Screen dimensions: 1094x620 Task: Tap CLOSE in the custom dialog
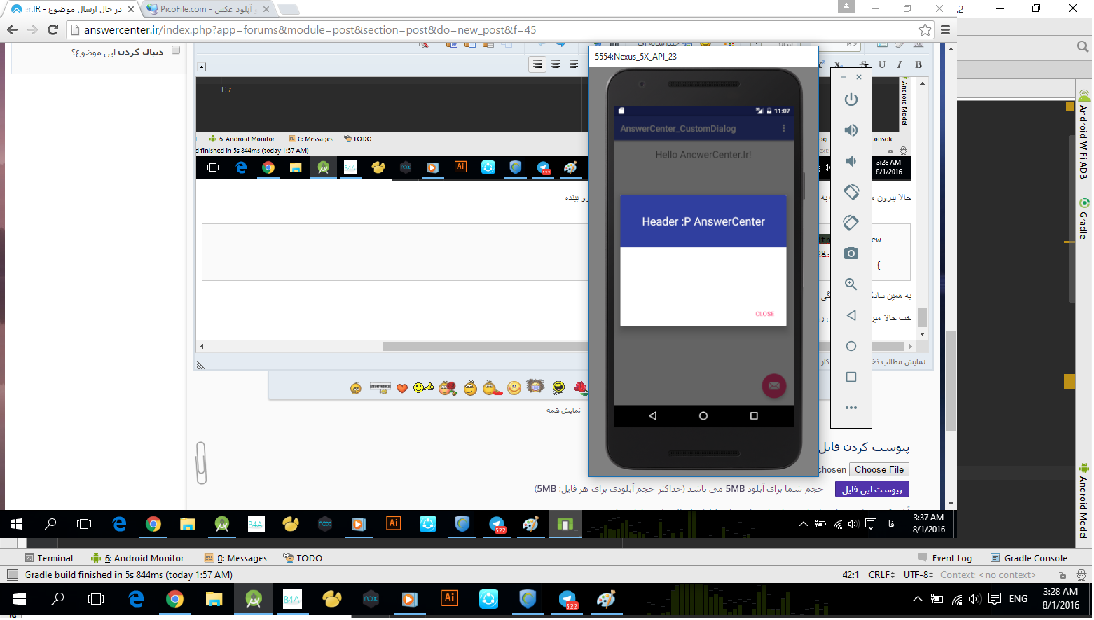(764, 314)
